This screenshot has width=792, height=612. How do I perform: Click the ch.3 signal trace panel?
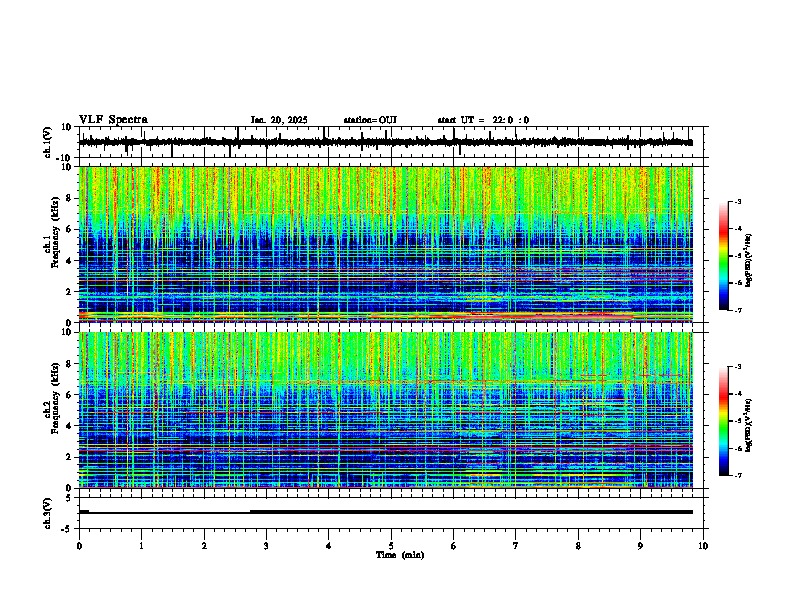[x=391, y=513]
